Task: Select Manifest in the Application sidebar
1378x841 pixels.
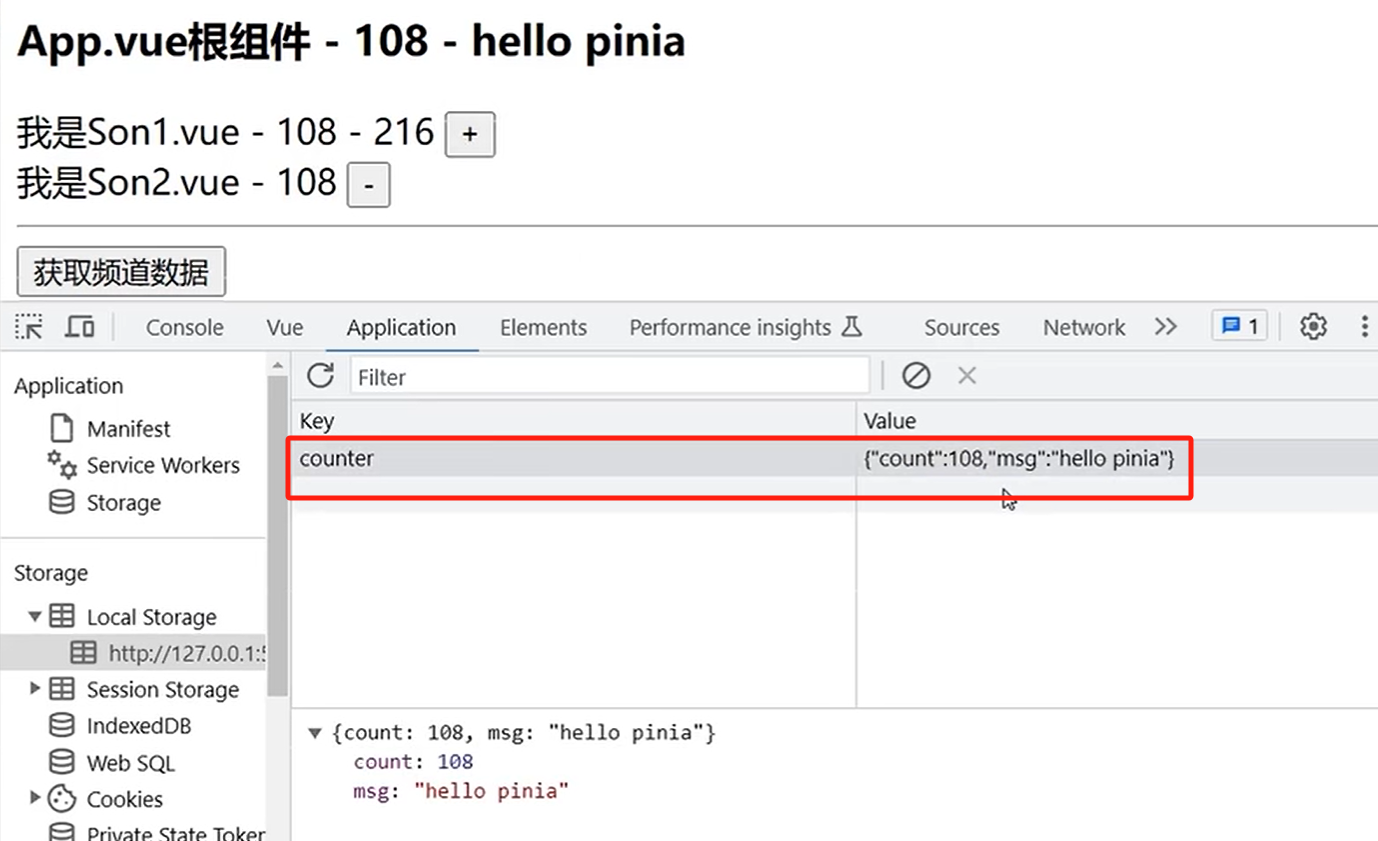Action: tap(128, 429)
